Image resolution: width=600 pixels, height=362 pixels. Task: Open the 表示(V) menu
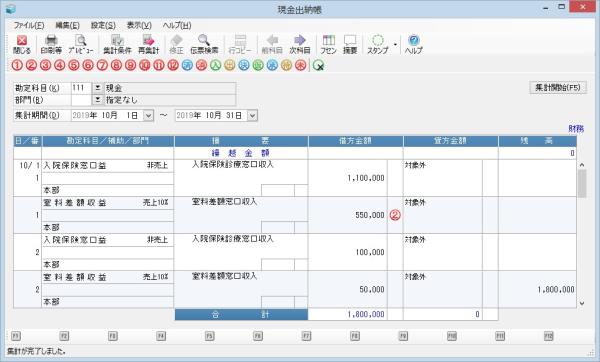pyautogui.click(x=139, y=26)
